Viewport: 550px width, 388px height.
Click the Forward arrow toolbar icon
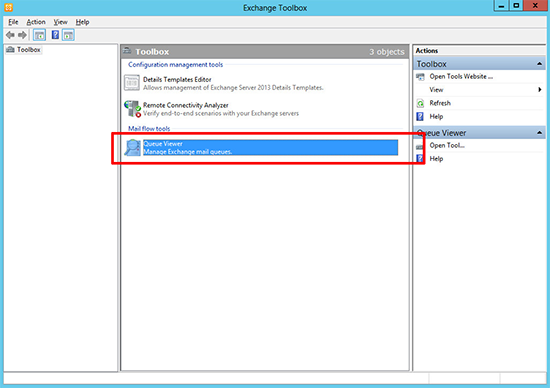[x=22, y=35]
